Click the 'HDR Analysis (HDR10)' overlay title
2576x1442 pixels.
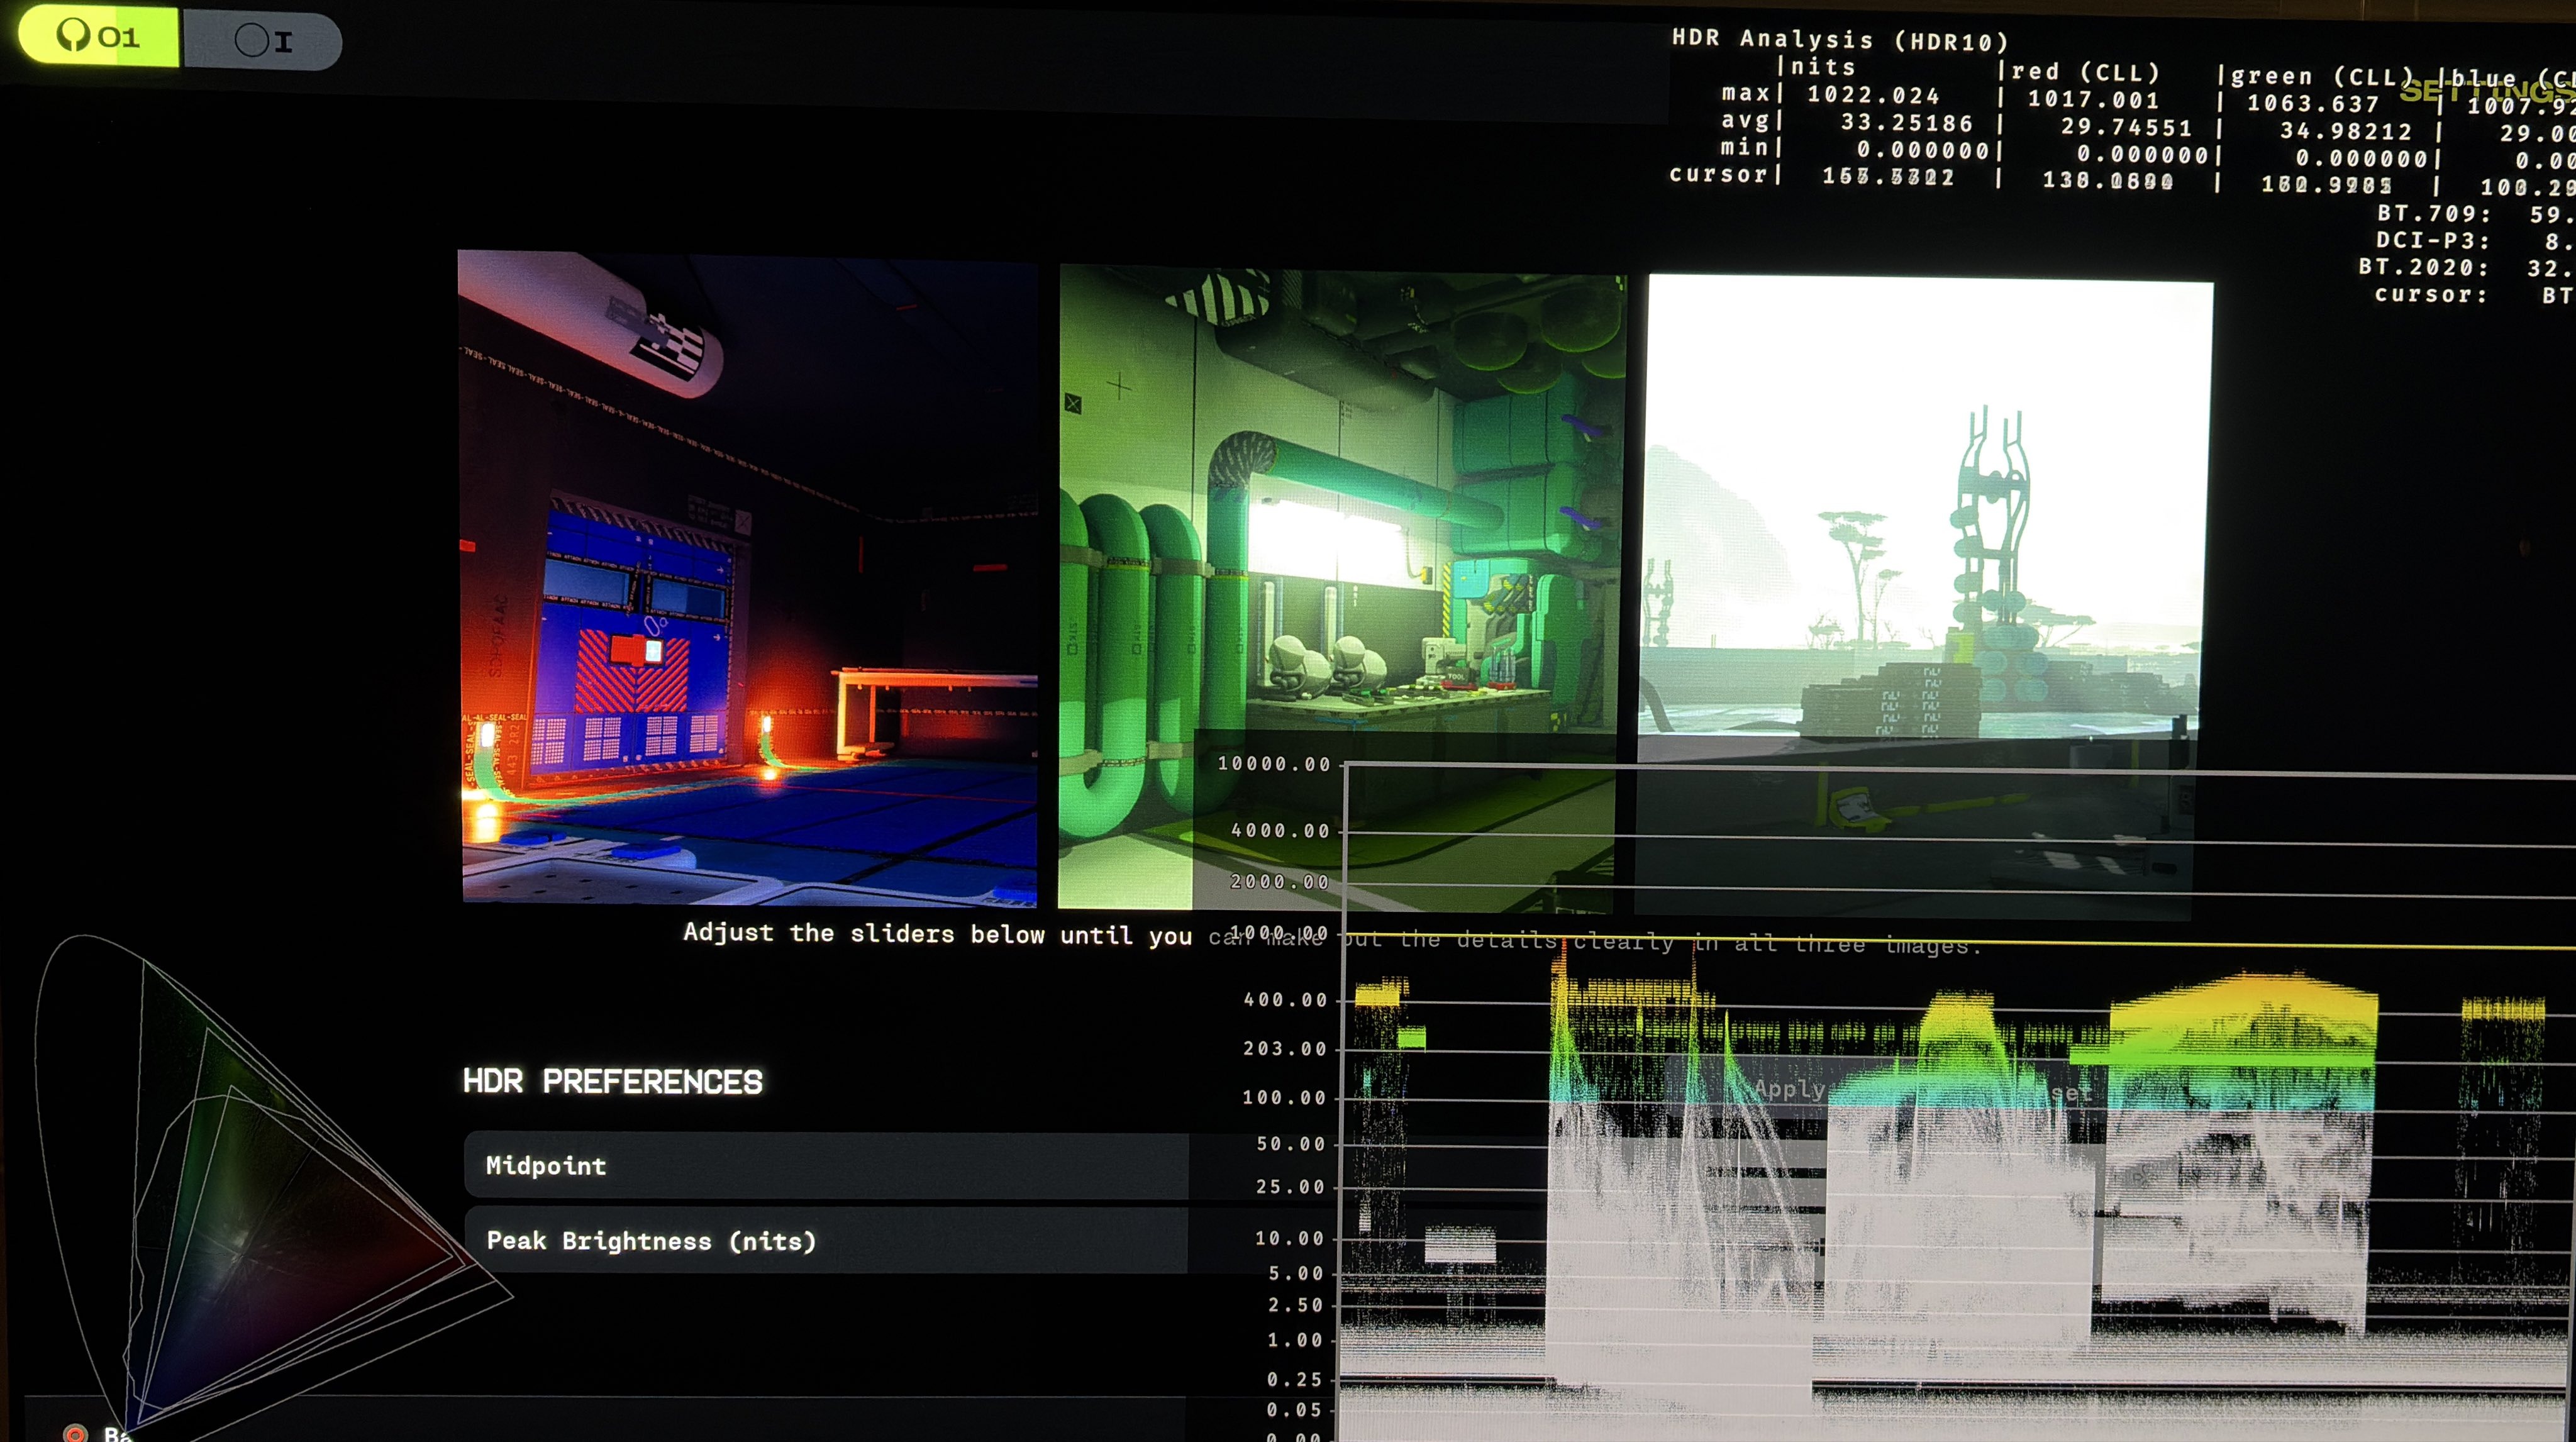[1840, 40]
